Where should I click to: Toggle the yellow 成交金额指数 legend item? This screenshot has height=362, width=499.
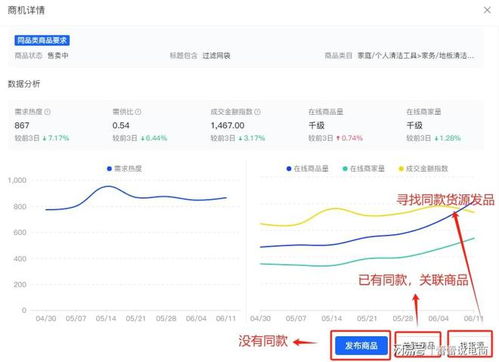[423, 169]
